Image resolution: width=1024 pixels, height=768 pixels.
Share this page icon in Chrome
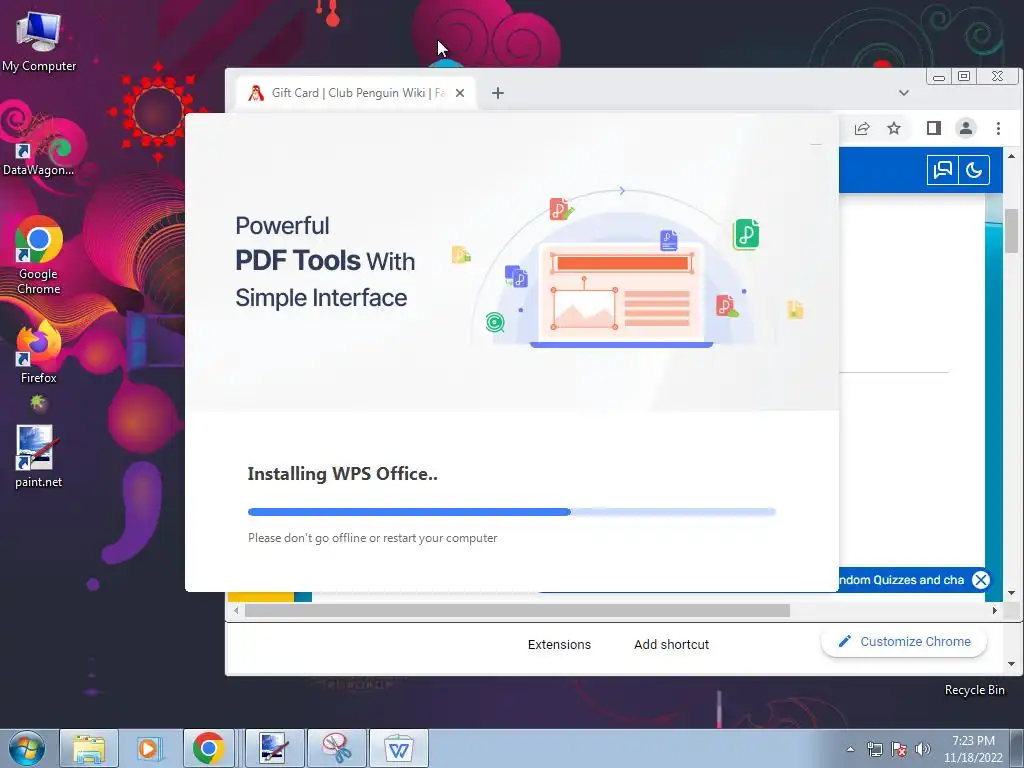(862, 128)
